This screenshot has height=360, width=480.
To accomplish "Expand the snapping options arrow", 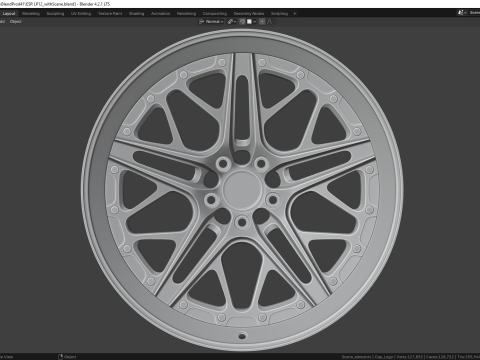I will [x=255, y=22].
